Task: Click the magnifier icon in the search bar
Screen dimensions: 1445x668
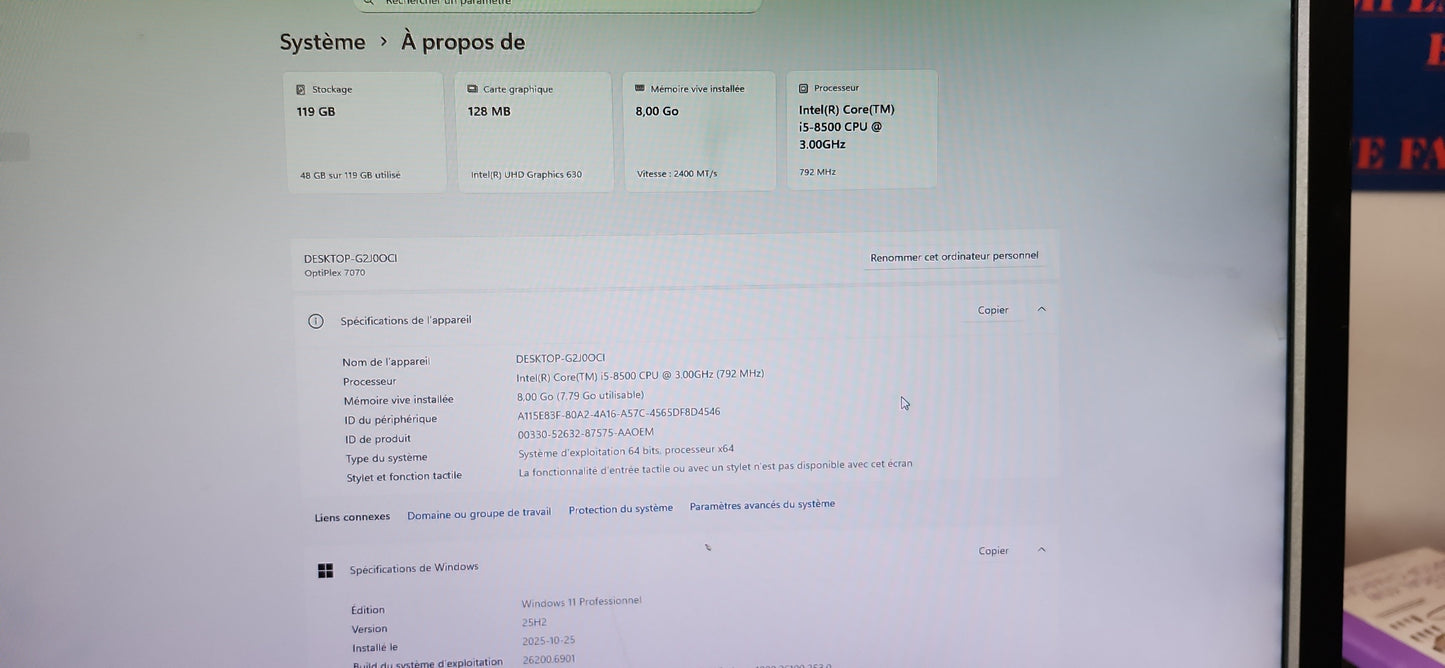Action: click(368, 1)
